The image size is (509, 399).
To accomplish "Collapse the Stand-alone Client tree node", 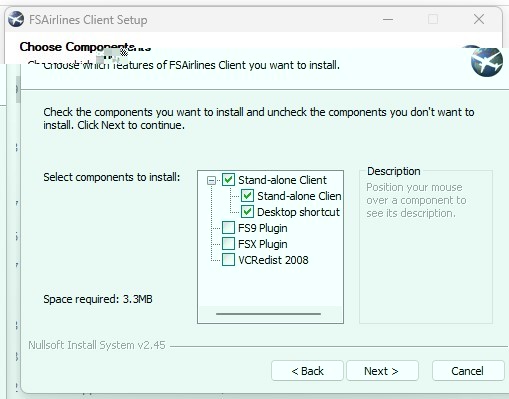I will point(211,180).
